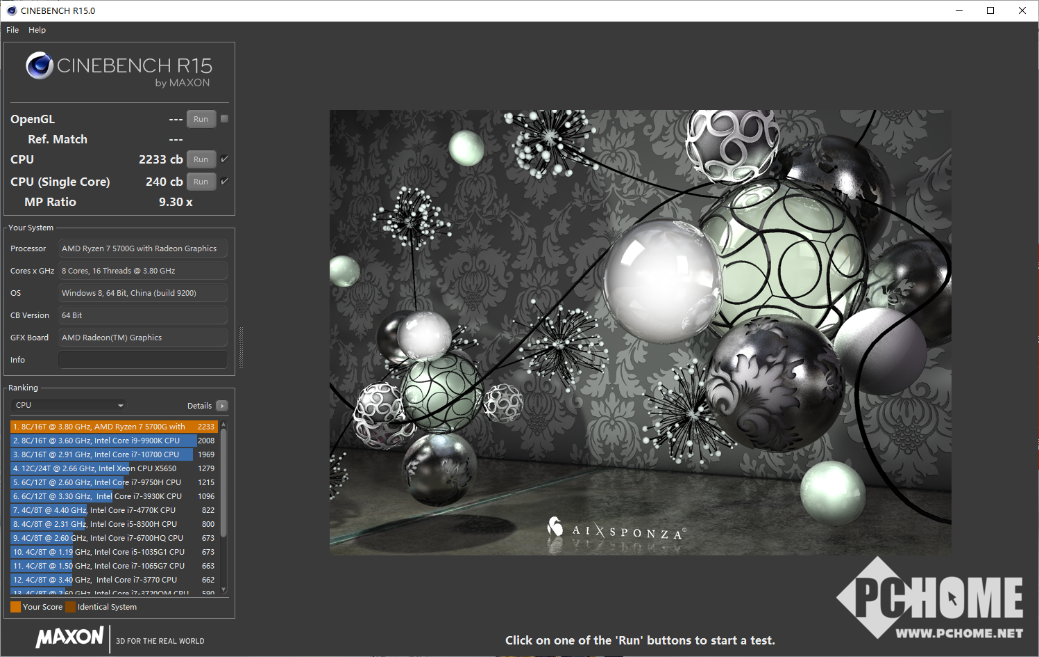Click the Your Score orange swatch
The height and width of the screenshot is (657, 1039).
pos(15,607)
